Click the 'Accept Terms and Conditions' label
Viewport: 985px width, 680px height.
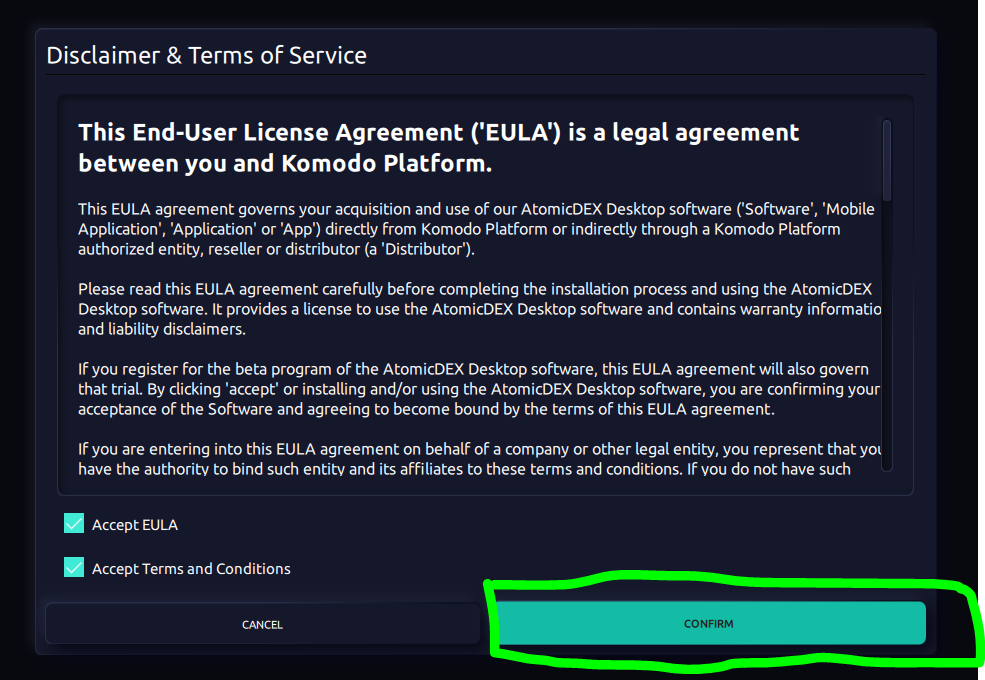tap(191, 569)
